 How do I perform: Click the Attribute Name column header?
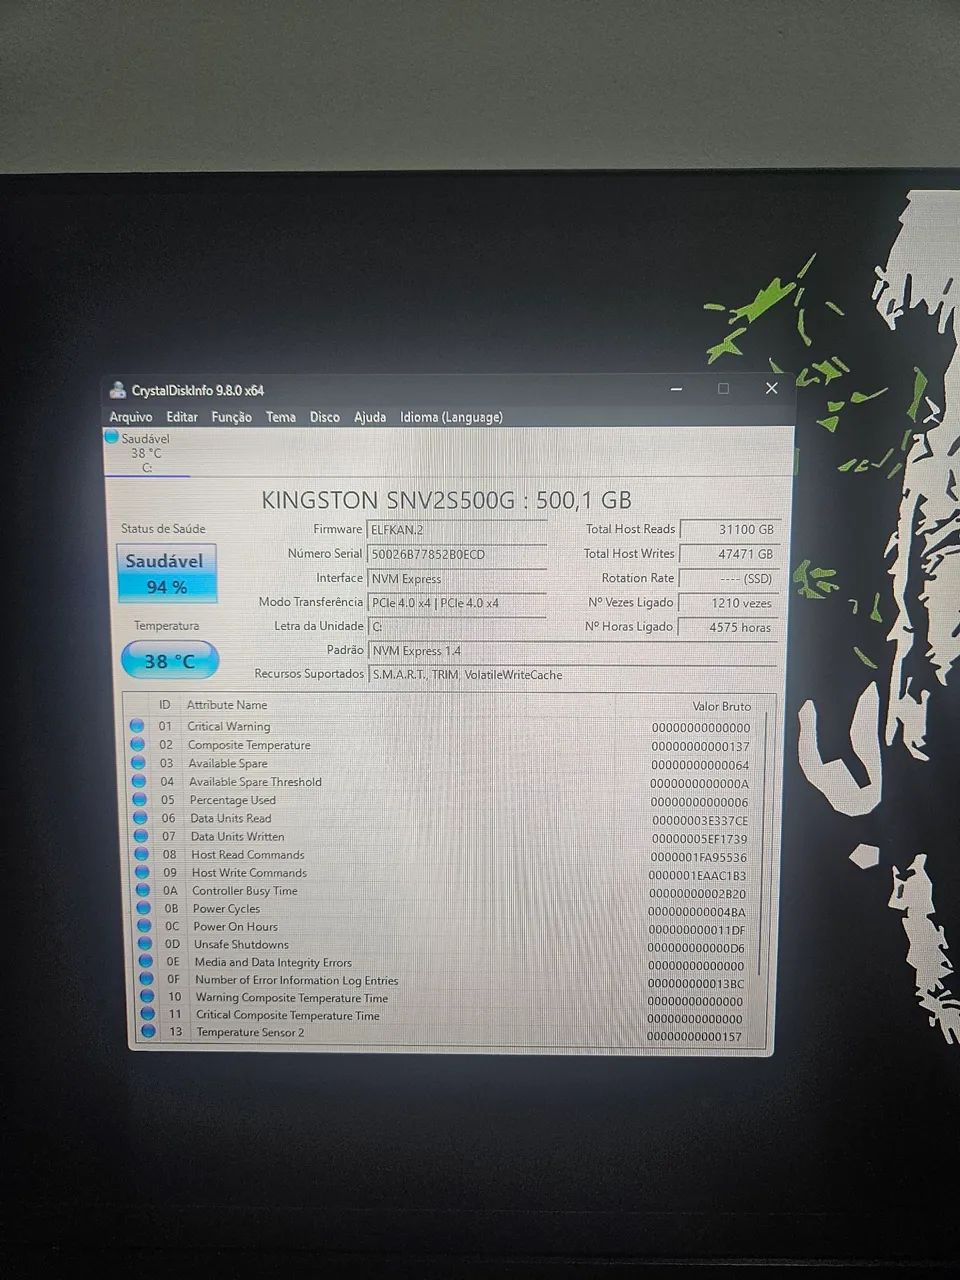coord(227,705)
